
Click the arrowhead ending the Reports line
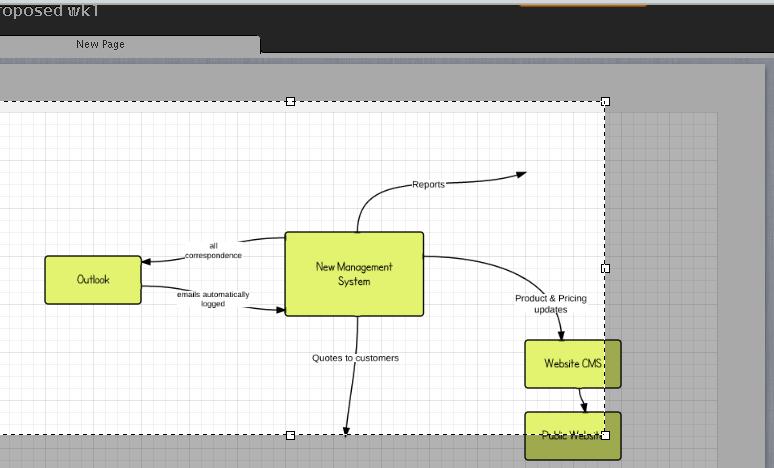pos(521,174)
